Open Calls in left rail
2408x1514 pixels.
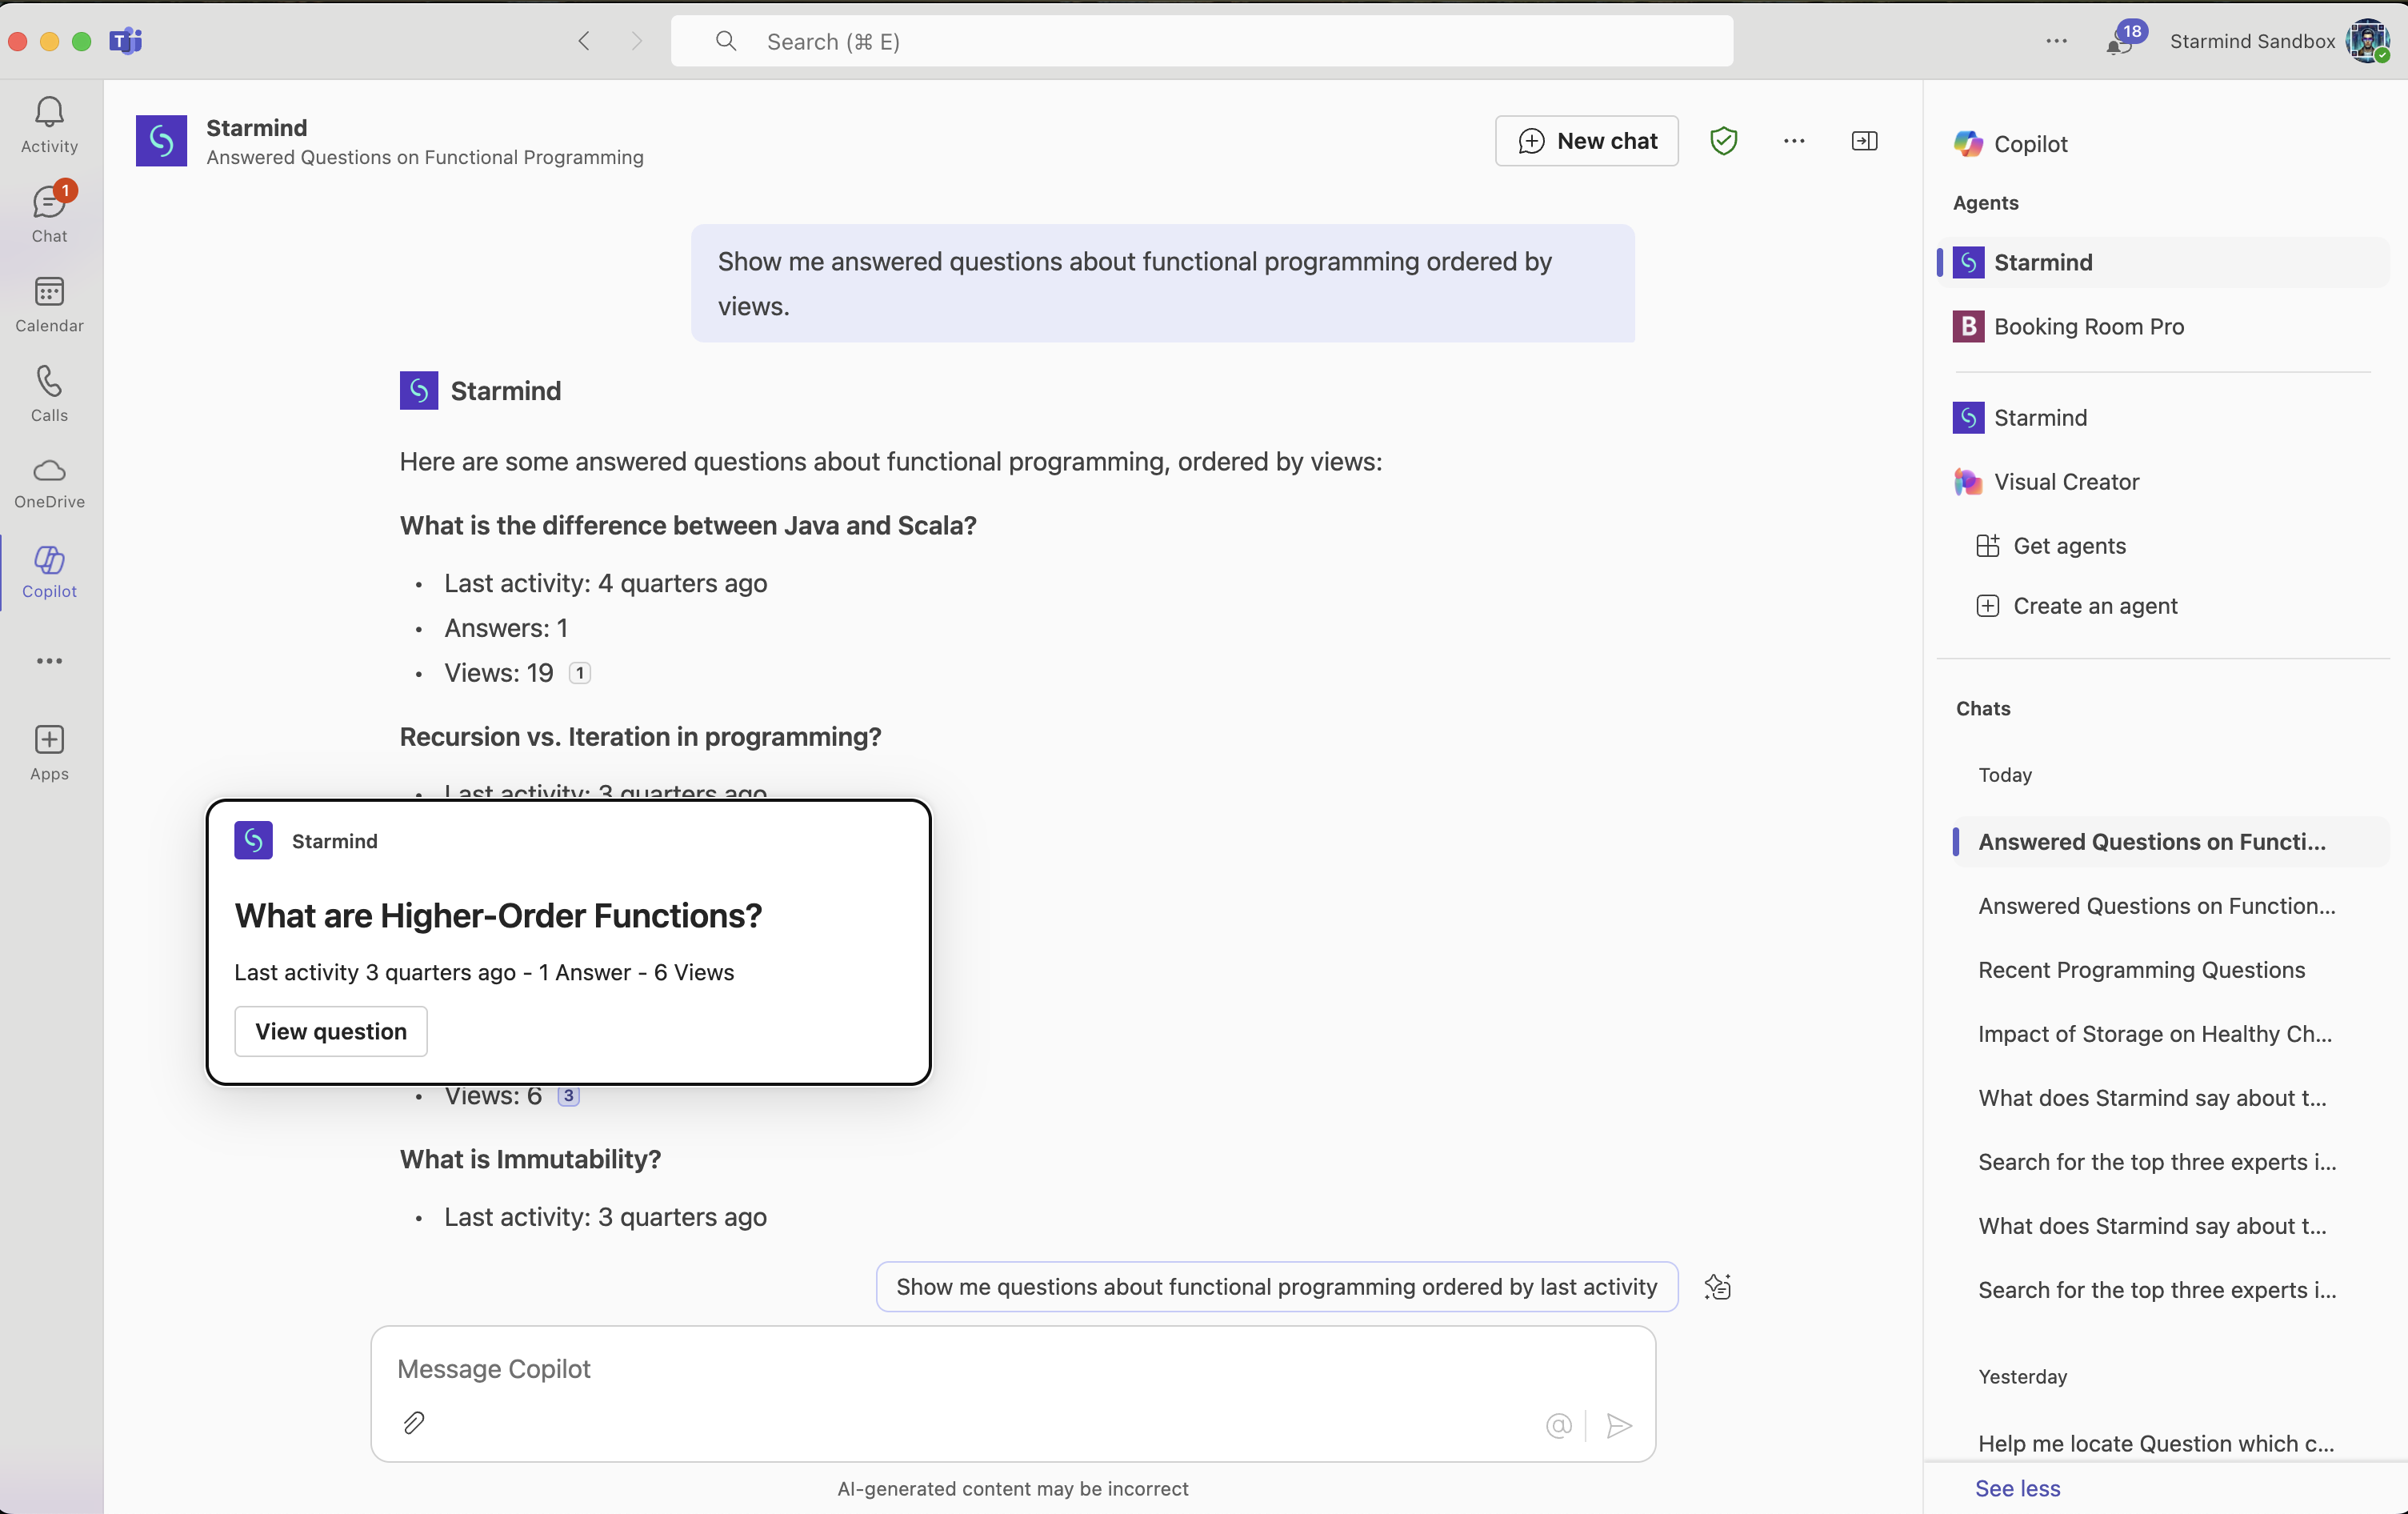coord(49,393)
